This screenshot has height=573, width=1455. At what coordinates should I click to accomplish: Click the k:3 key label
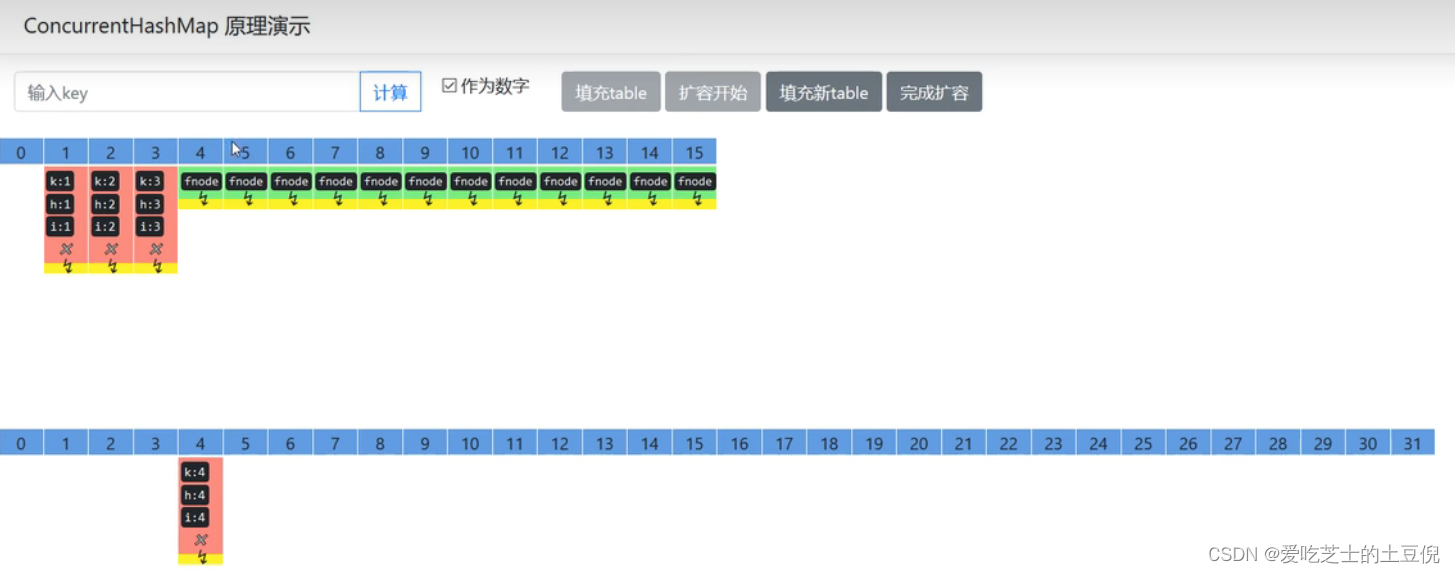point(151,181)
